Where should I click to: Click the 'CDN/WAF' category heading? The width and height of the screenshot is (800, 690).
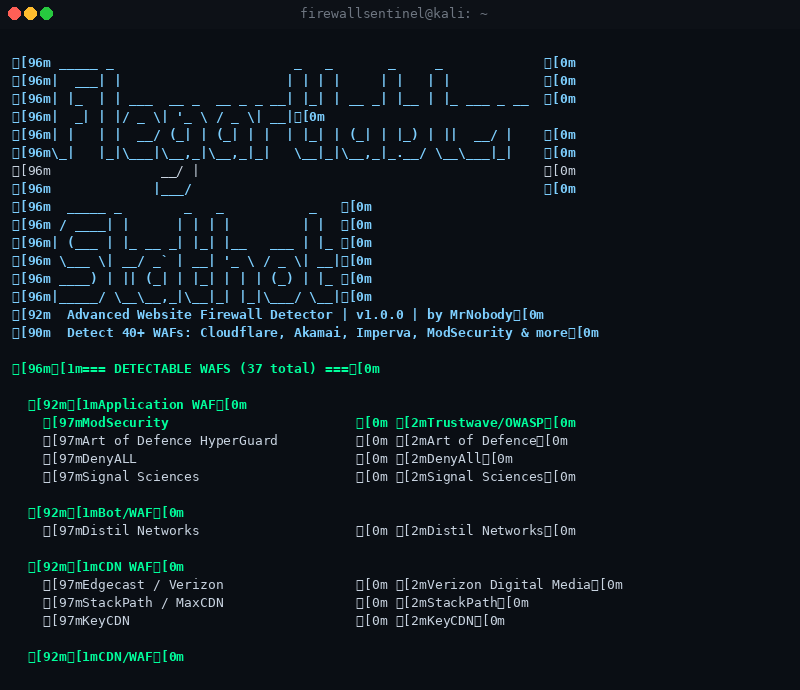point(106,657)
